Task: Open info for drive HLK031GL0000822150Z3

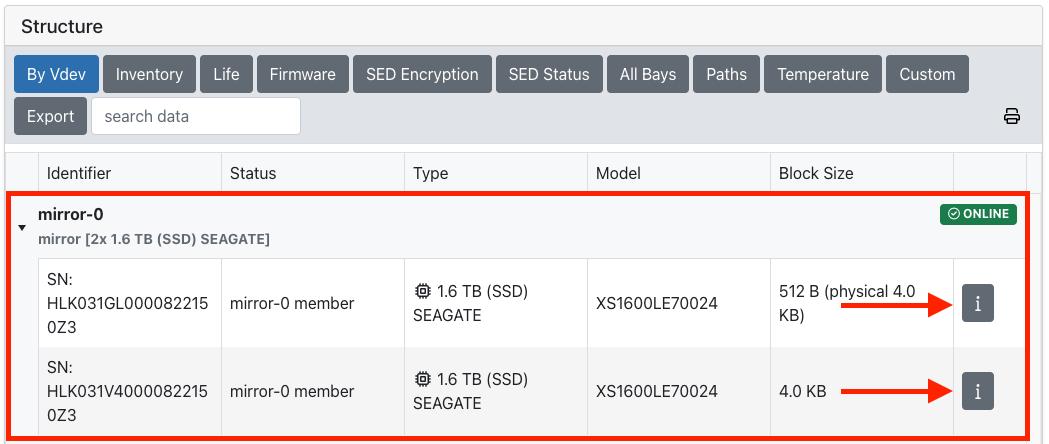Action: point(977,303)
